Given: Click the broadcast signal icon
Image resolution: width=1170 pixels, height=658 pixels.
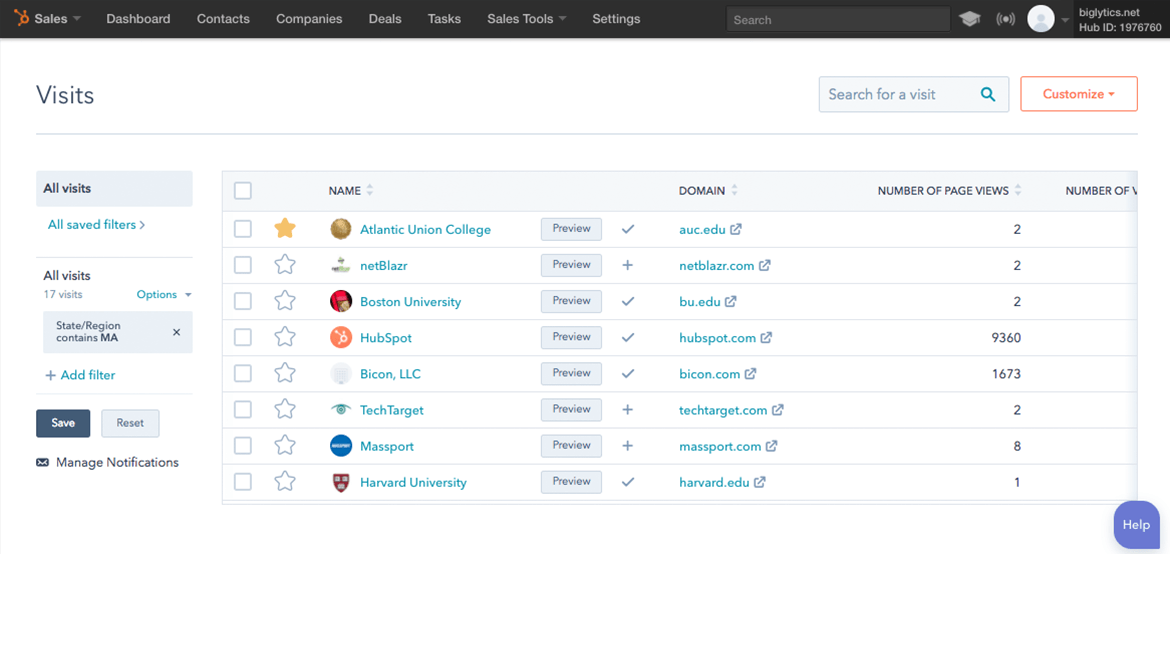Looking at the screenshot, I should 1005,19.
